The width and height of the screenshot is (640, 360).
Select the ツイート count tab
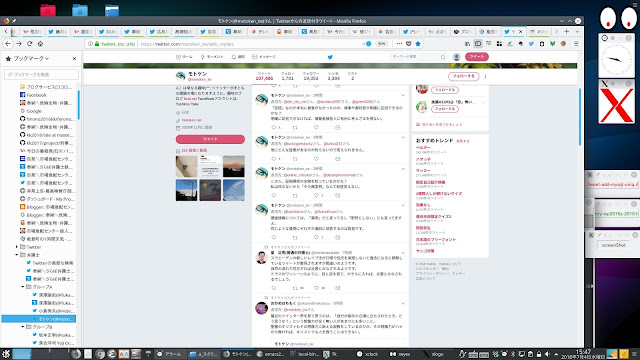(264, 76)
